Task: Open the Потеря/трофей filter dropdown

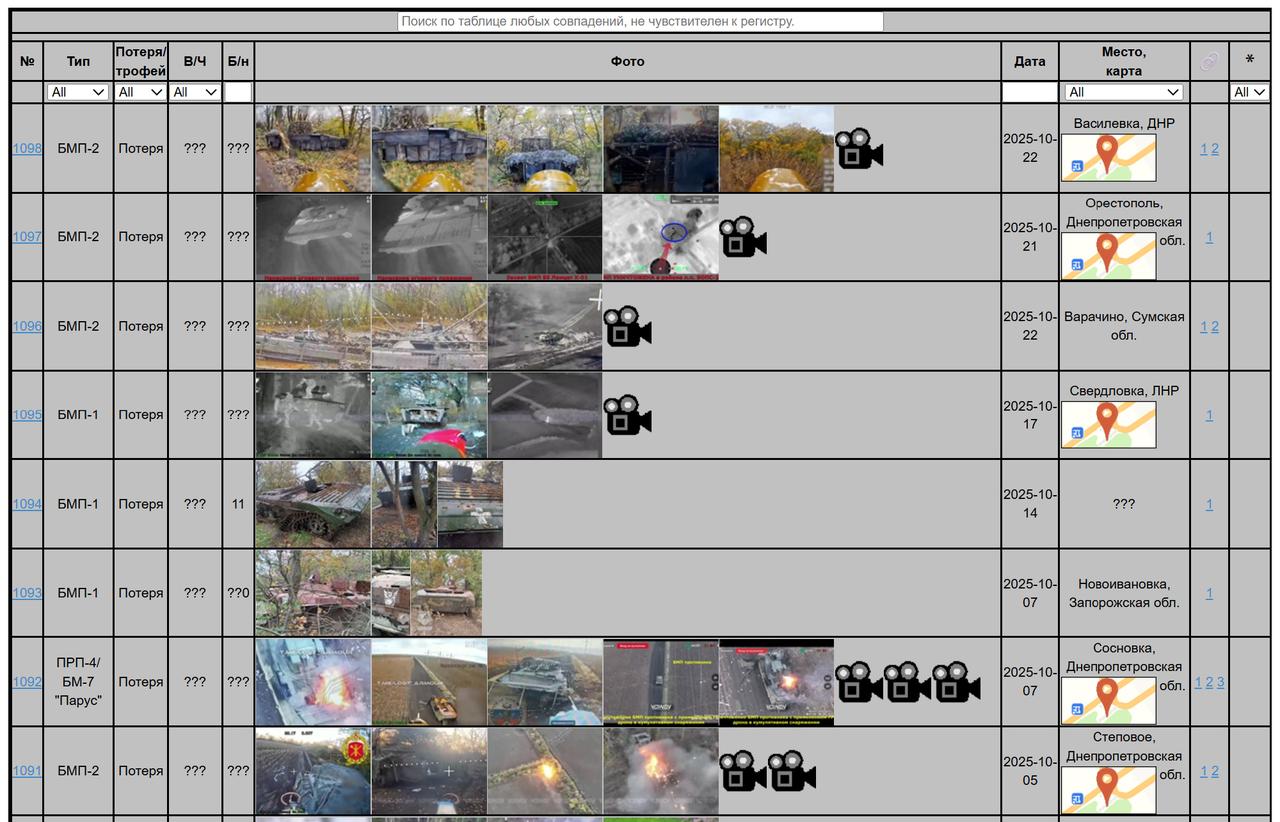Action: 141,92
